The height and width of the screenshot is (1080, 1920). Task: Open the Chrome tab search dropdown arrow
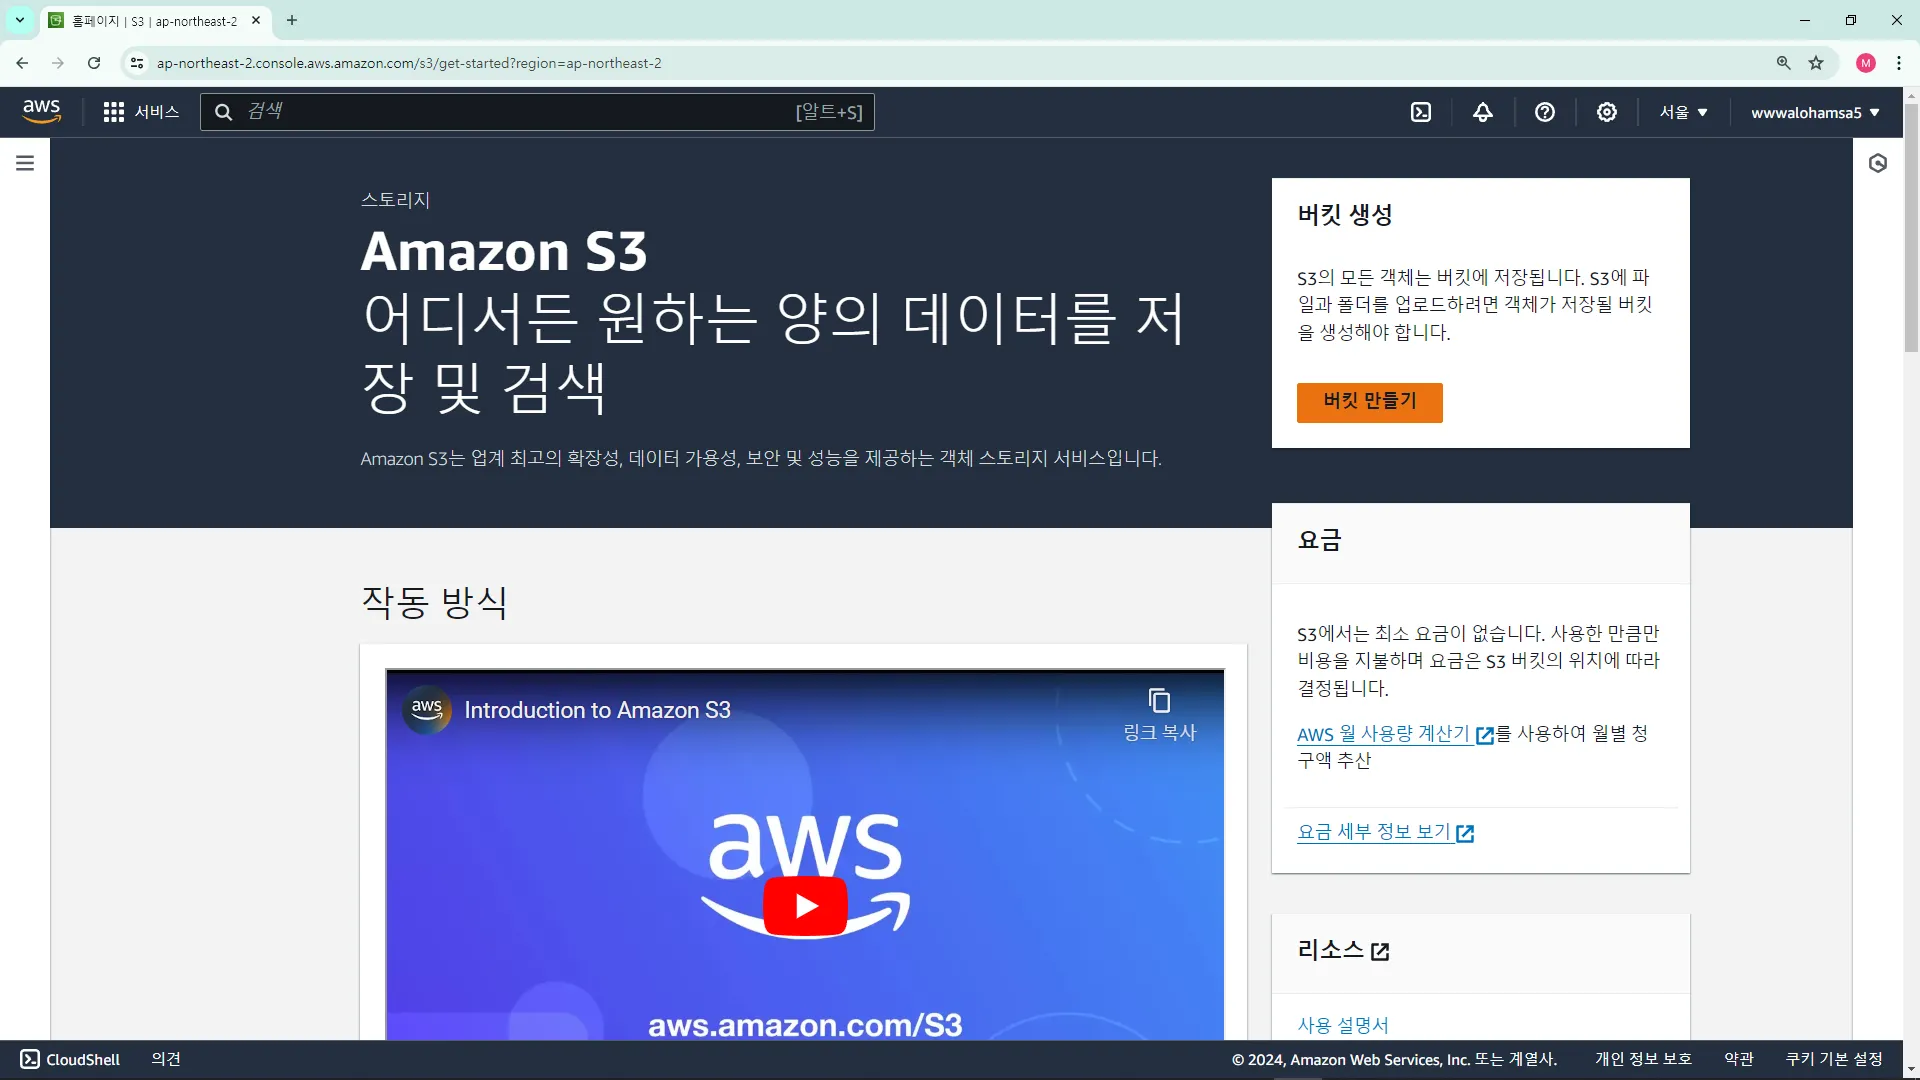(19, 20)
